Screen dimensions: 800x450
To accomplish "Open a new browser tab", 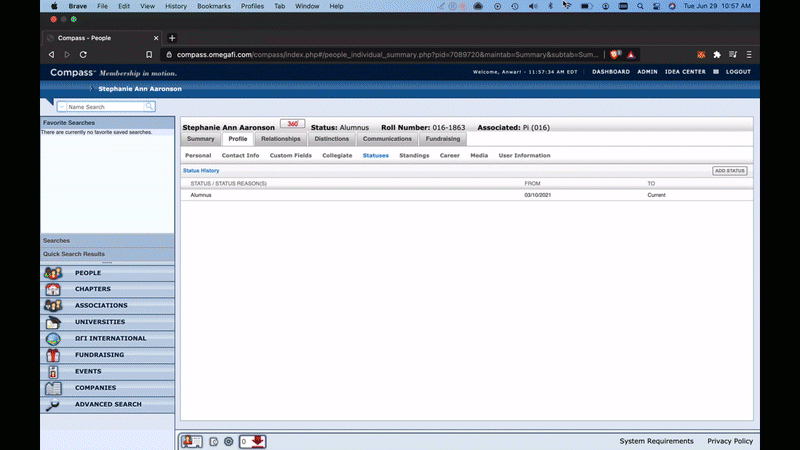I will [x=172, y=38].
